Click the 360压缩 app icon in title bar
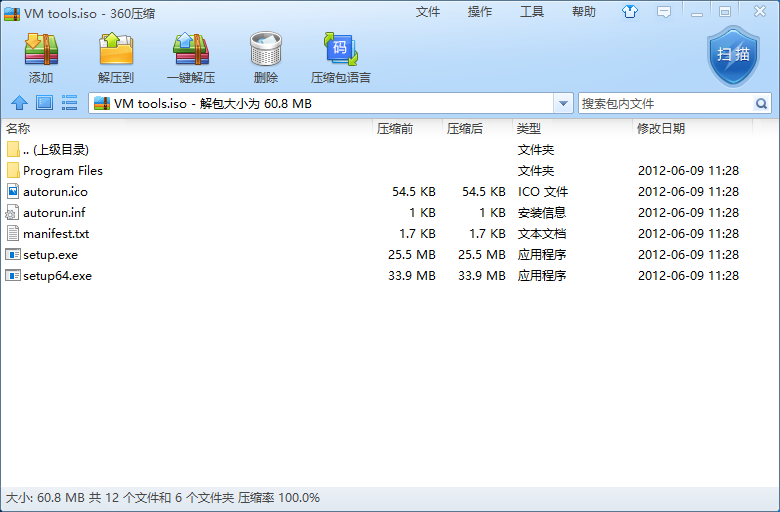 click(x=12, y=13)
